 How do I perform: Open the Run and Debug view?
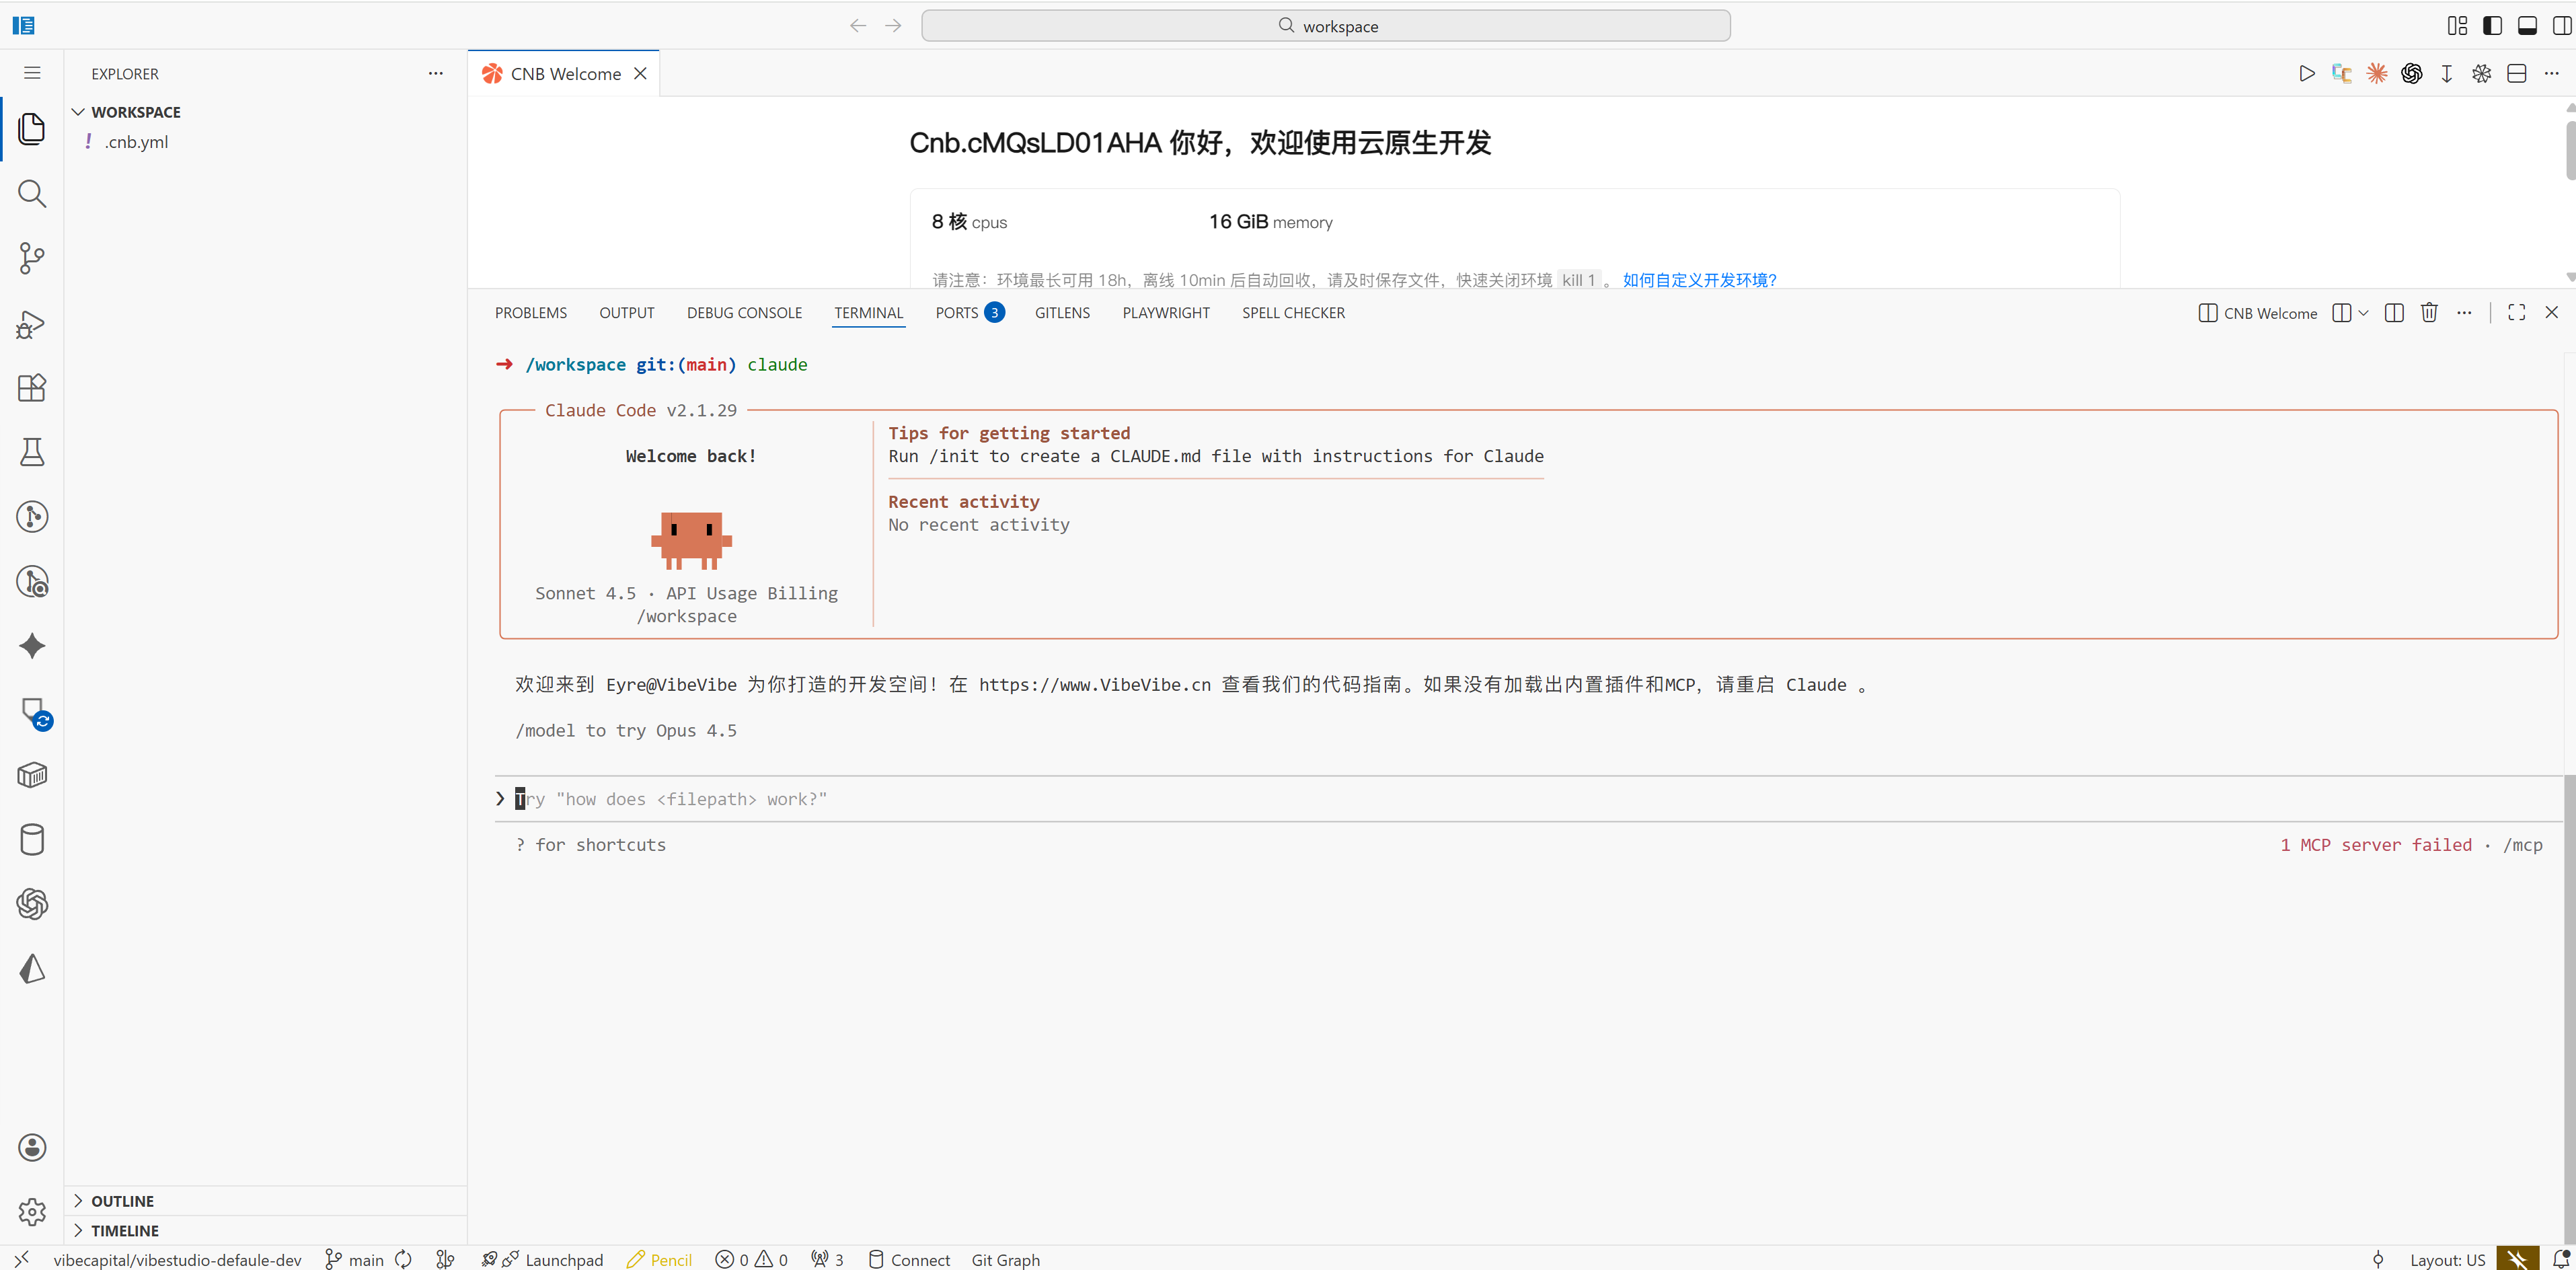coord(31,323)
